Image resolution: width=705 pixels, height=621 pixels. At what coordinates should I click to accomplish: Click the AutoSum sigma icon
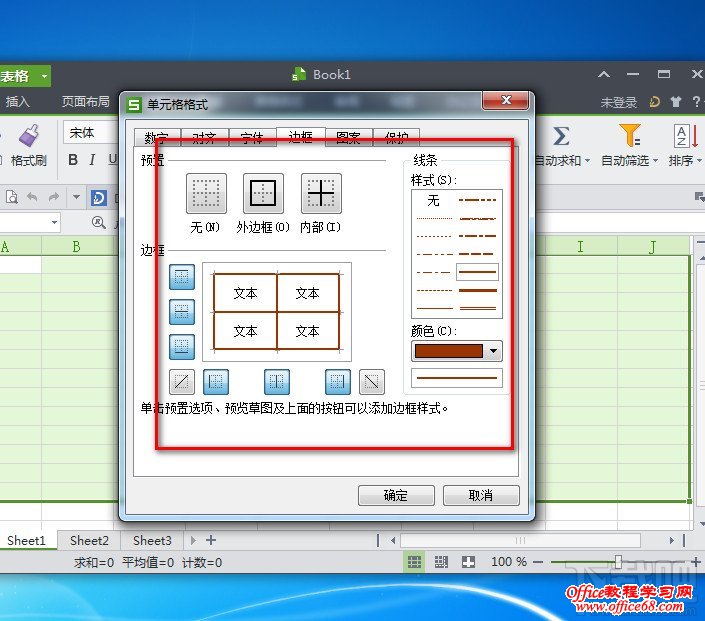pos(561,136)
